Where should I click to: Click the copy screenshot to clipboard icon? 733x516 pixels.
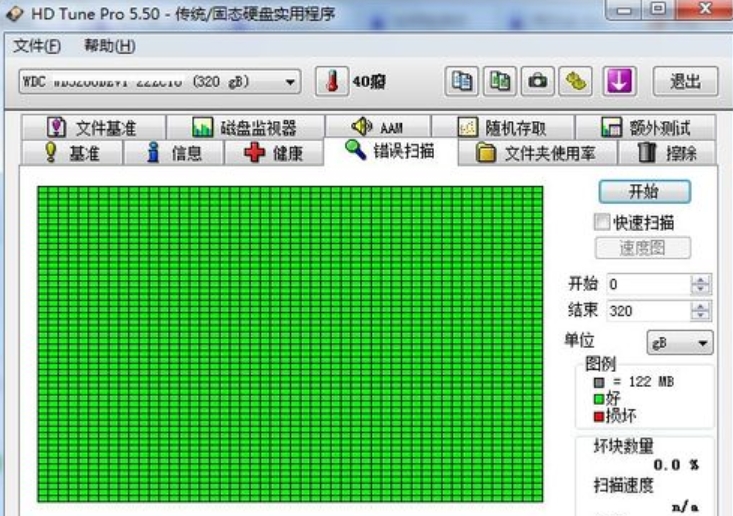click(499, 81)
